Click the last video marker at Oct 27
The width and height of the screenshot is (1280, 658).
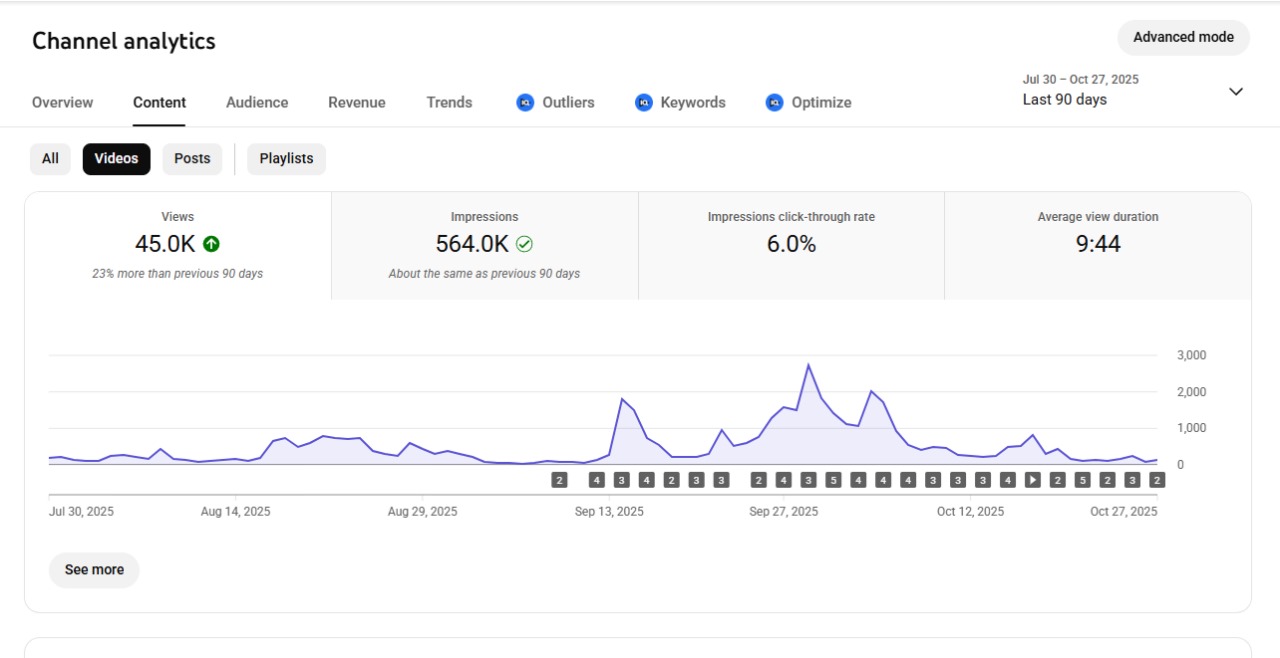[x=1157, y=480]
